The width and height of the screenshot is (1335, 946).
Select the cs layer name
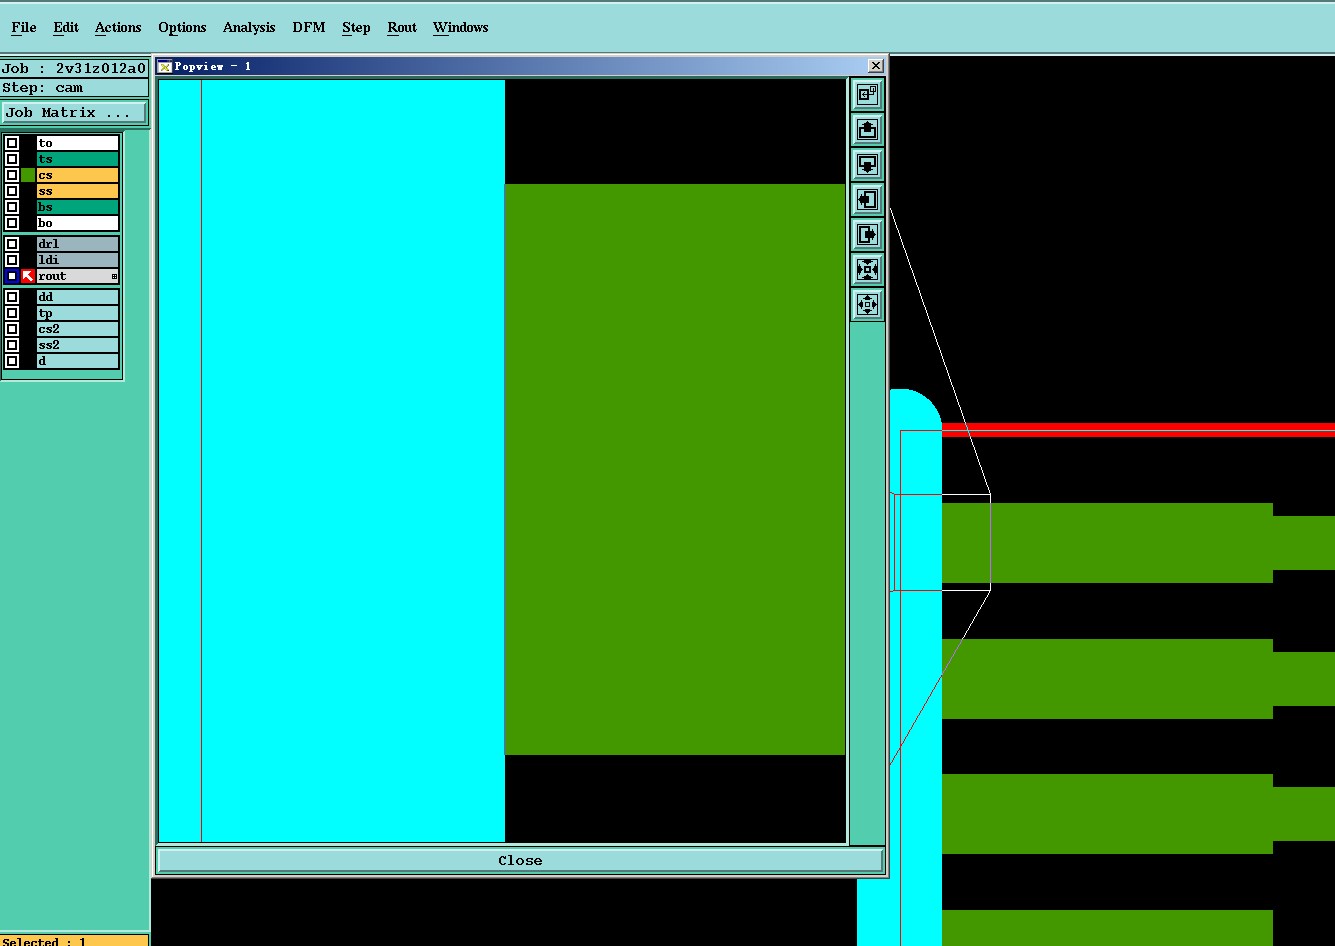pyautogui.click(x=78, y=175)
